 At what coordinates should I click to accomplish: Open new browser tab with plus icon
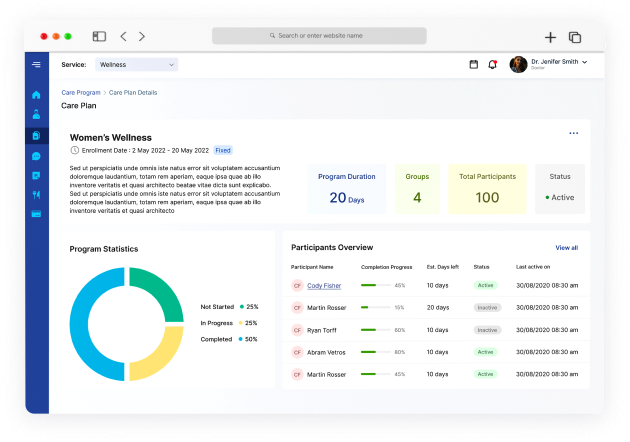[x=550, y=37]
